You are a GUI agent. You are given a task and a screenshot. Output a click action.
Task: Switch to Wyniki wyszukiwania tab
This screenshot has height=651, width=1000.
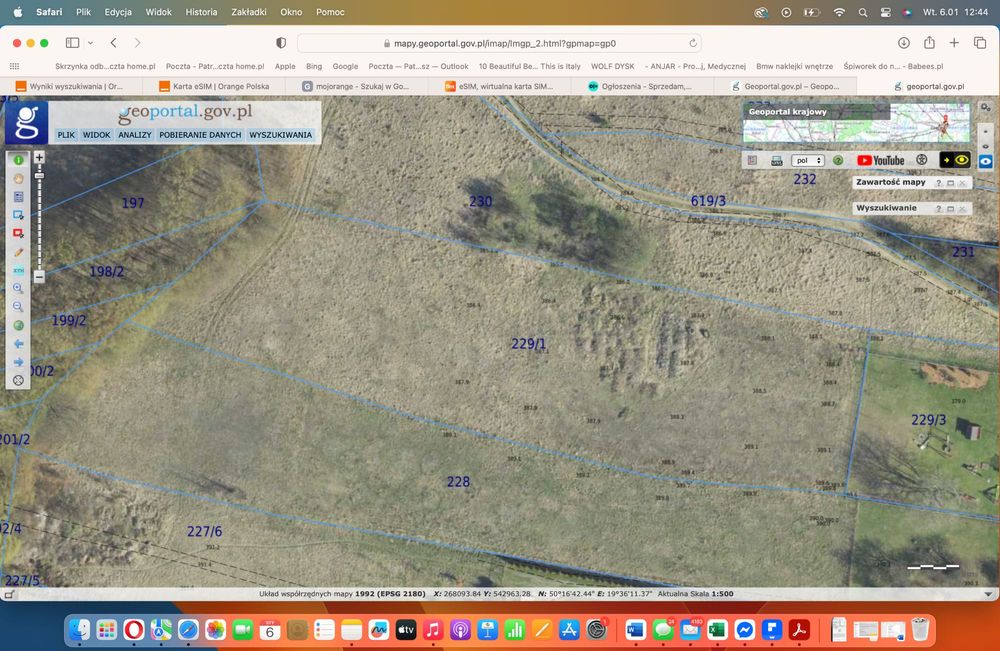point(70,86)
